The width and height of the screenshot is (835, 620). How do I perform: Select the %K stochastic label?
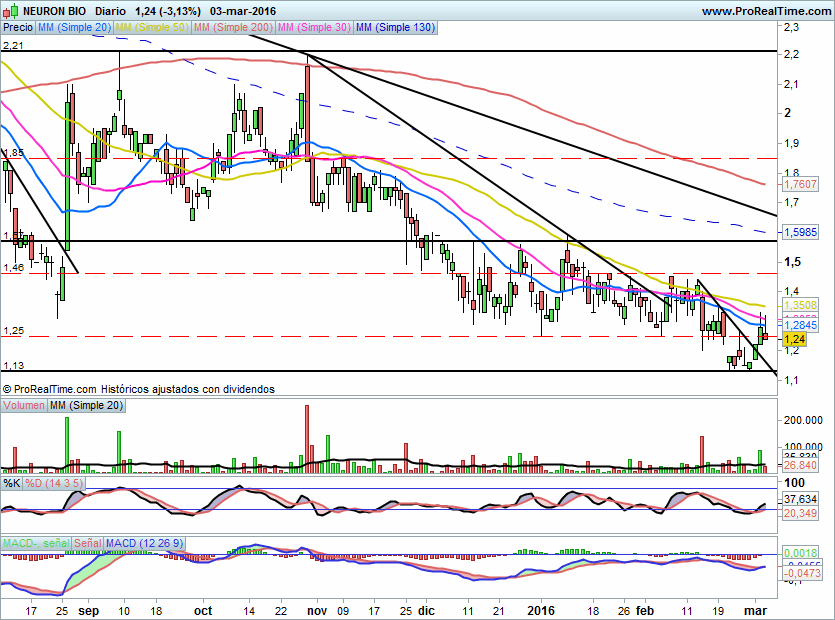pos(12,483)
